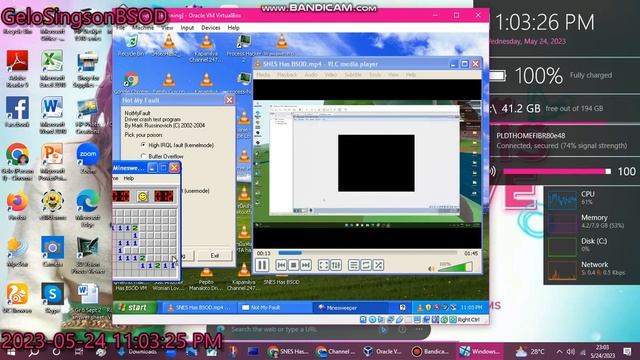Open Google Chrome shortcut in XP VM

[x=131, y=83]
